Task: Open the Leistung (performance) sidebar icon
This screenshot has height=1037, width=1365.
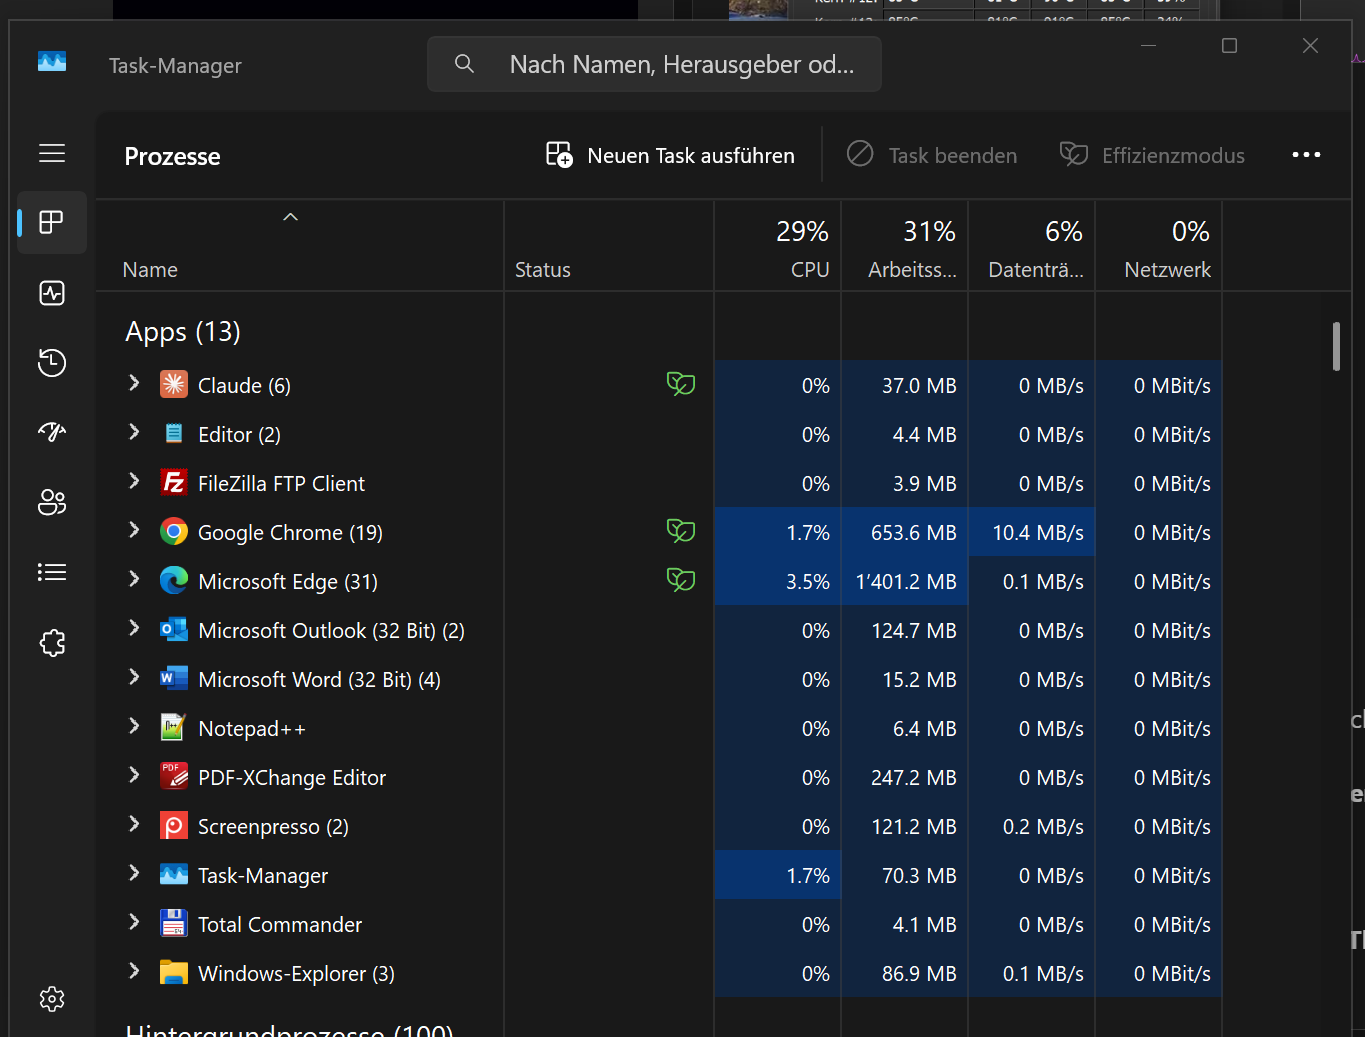Action: (52, 293)
